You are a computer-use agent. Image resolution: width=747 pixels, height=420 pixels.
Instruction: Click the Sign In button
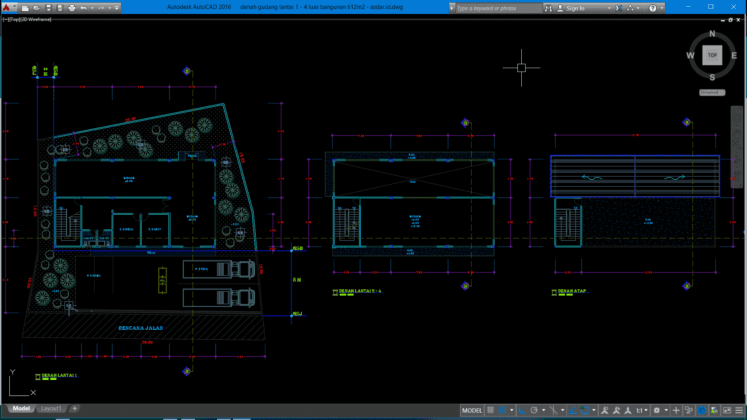[x=574, y=7]
